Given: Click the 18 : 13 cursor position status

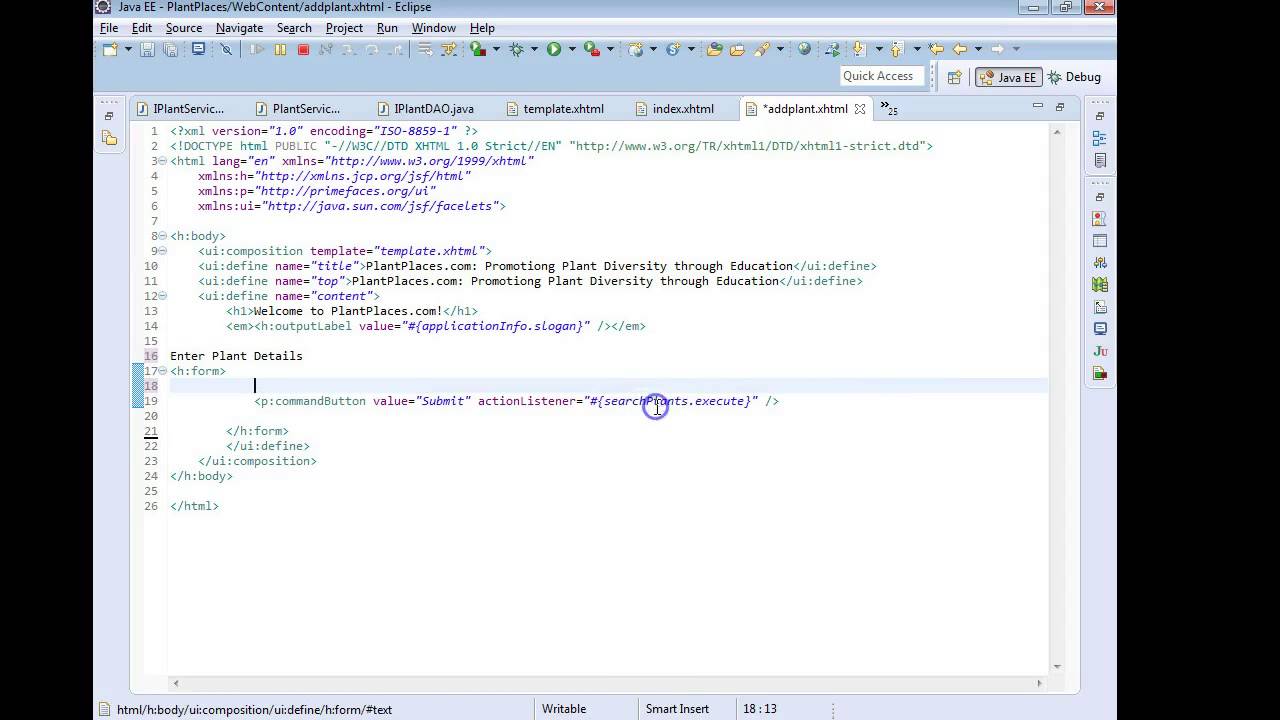Looking at the screenshot, I should 760,709.
